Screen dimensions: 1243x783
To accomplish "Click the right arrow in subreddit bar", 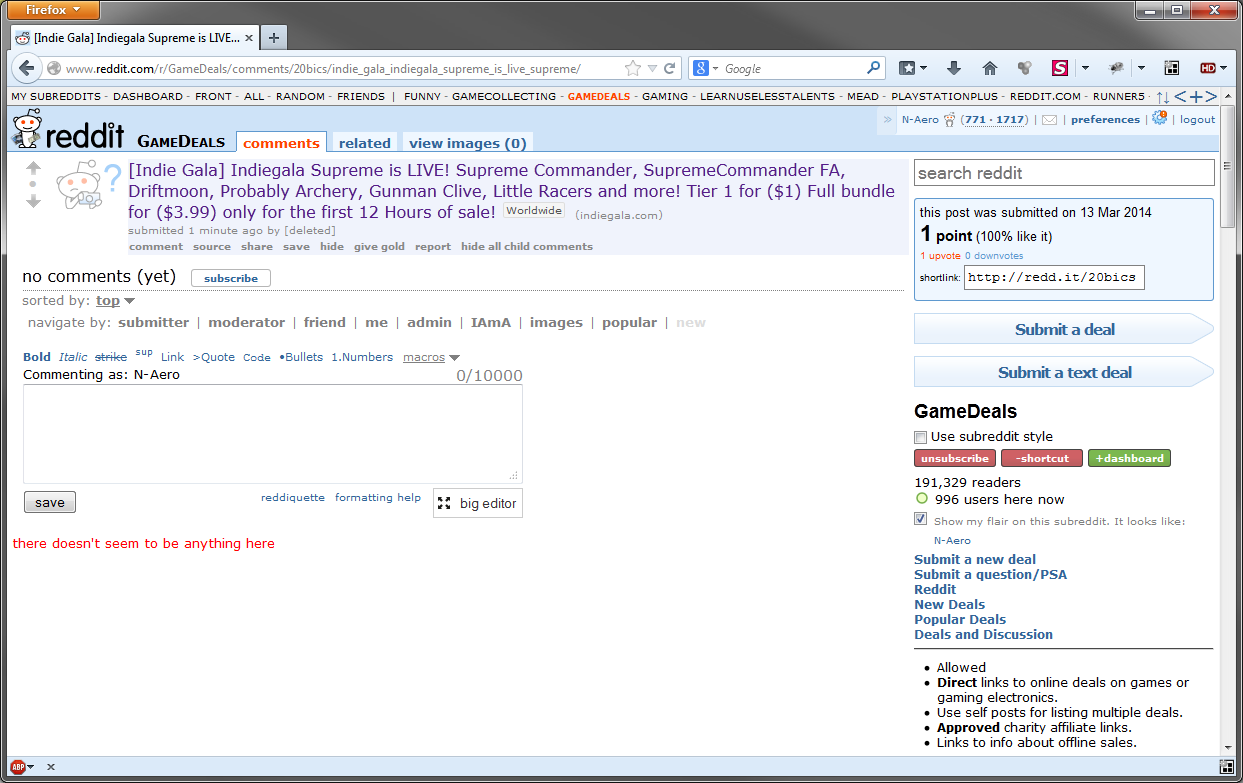I will (1211, 96).
